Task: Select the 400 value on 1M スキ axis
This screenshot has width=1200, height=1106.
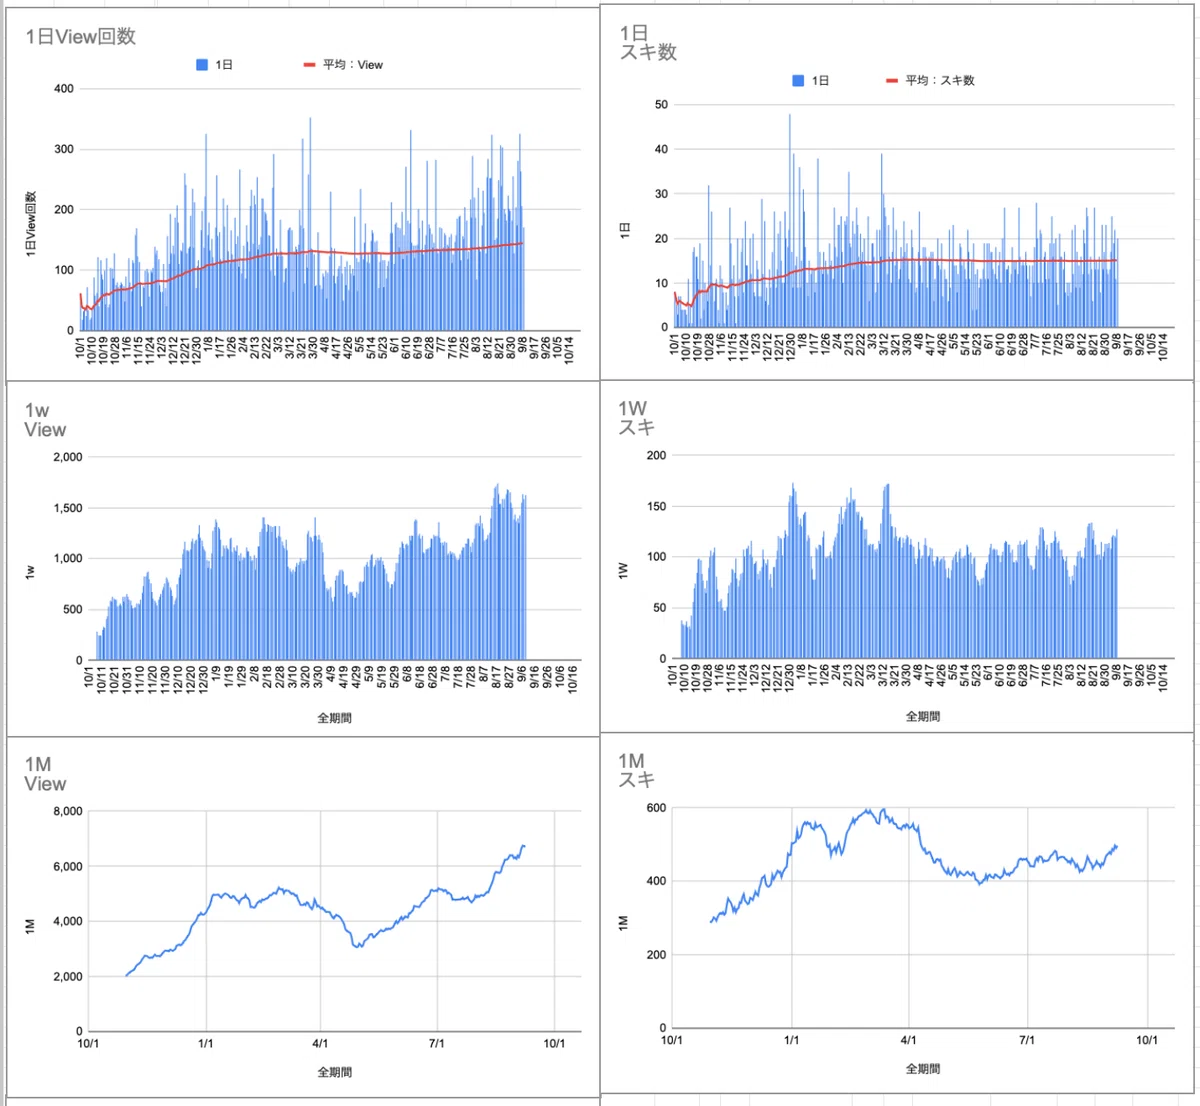Action: [x=657, y=881]
